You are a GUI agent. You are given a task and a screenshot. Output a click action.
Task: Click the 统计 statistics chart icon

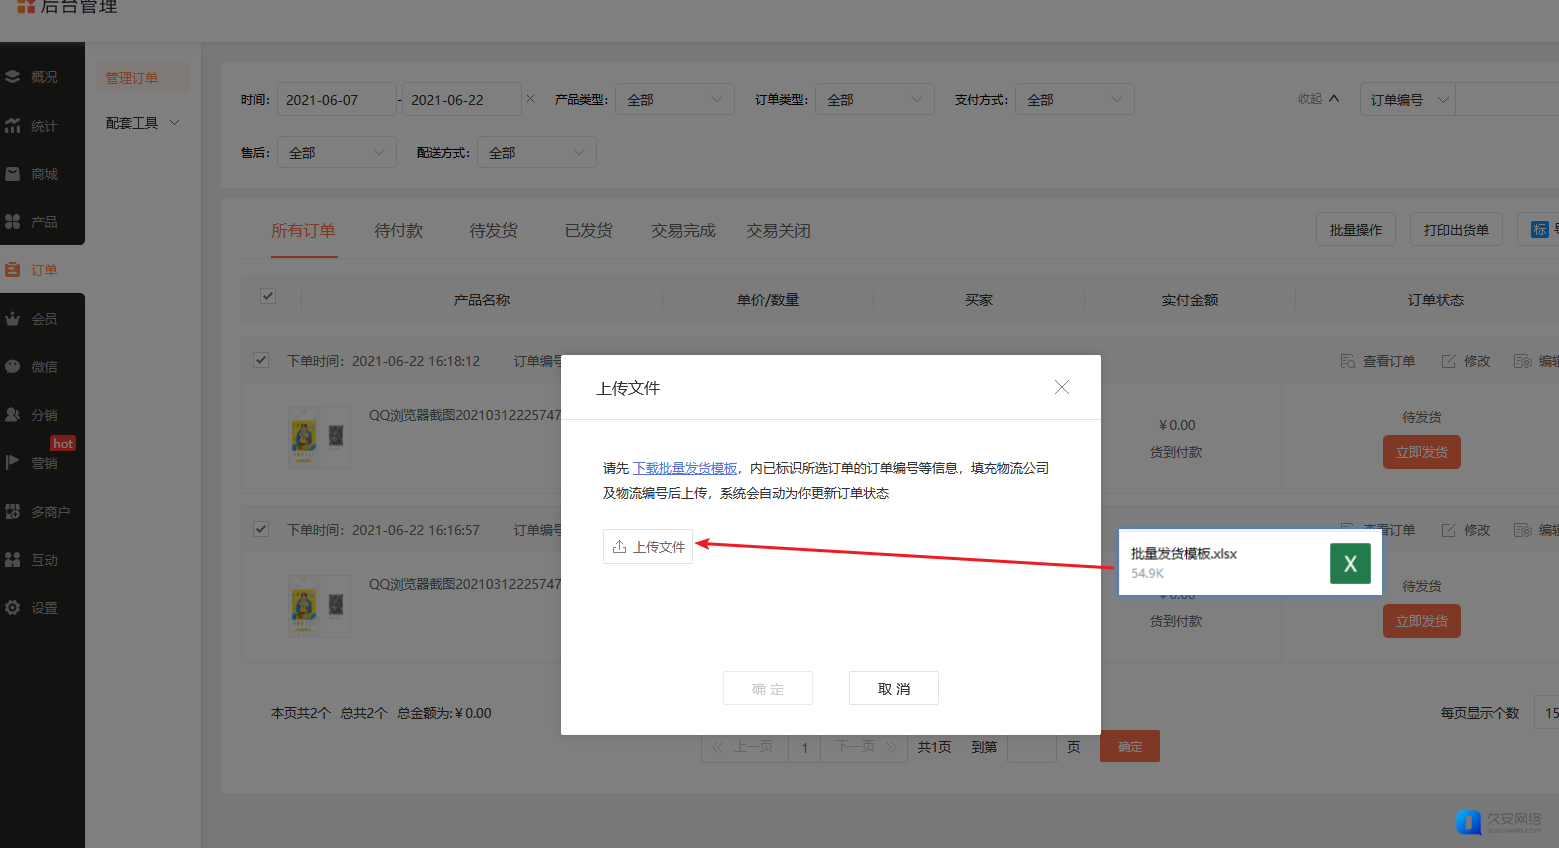pyautogui.click(x=13, y=126)
